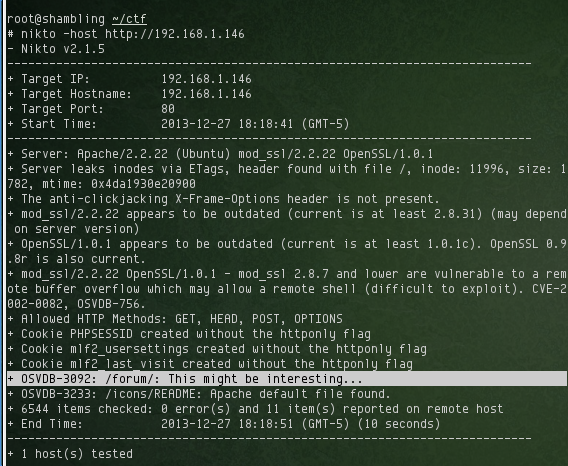Click the Nikto v2.1.5 version line
The width and height of the screenshot is (568, 466).
pos(56,49)
